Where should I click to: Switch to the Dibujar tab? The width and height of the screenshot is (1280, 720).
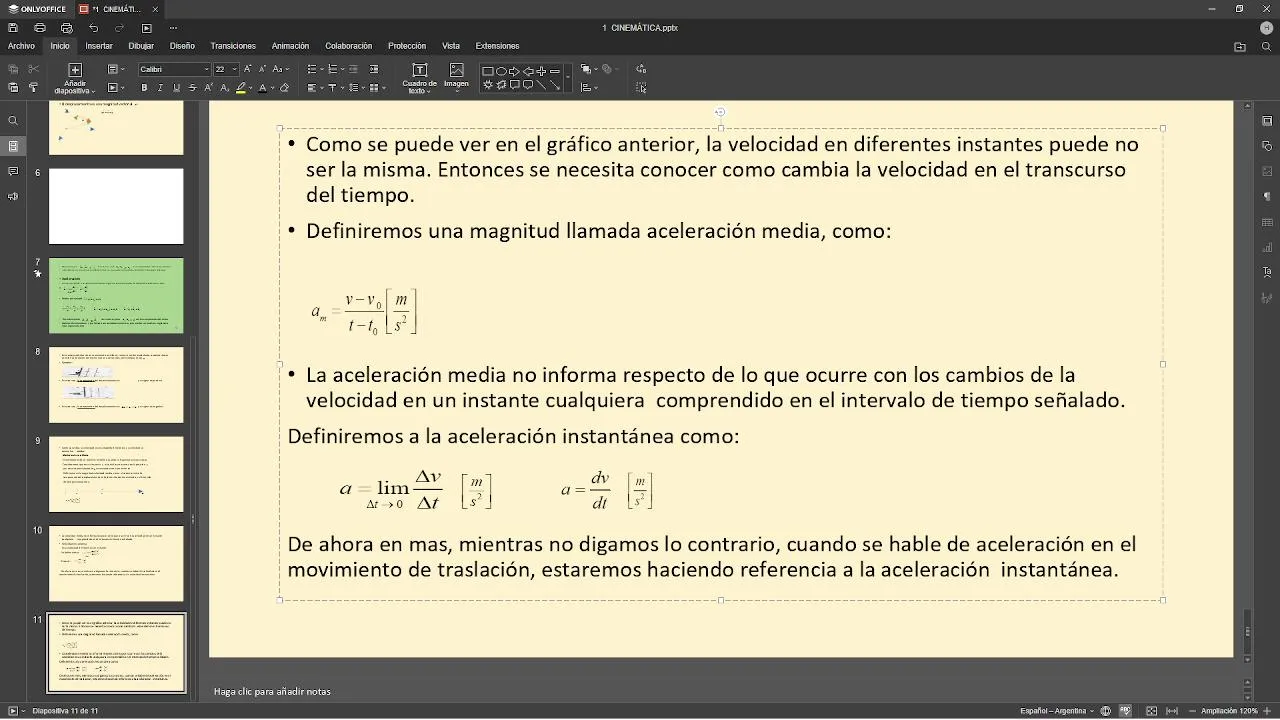coord(141,46)
